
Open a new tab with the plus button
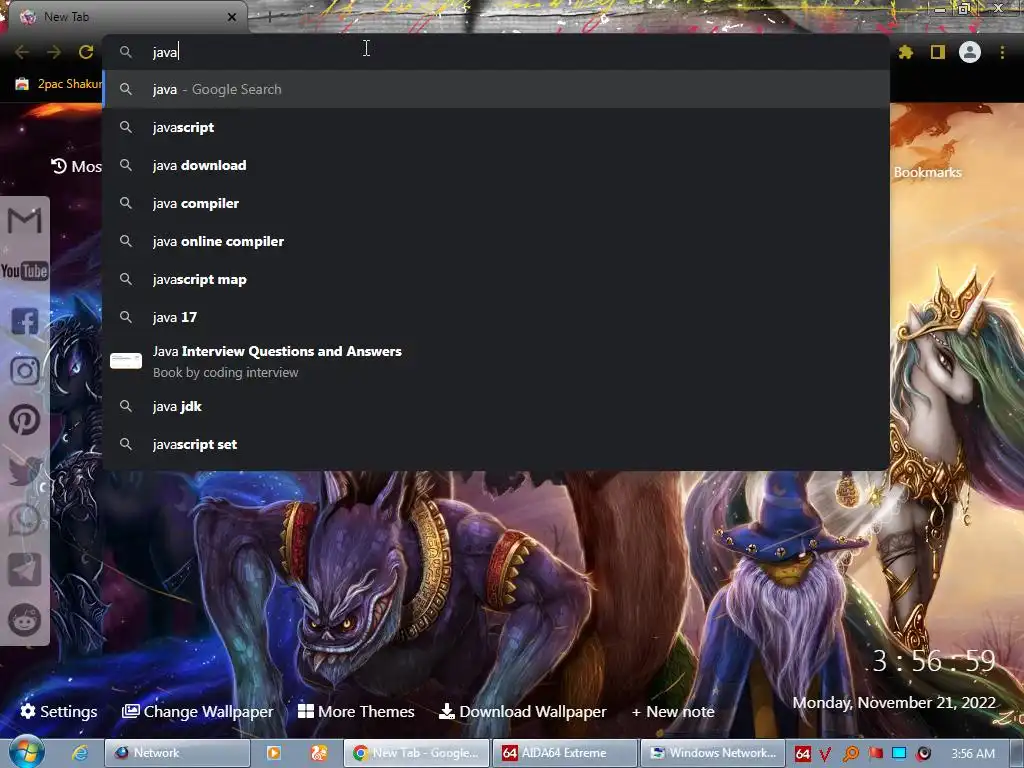tap(269, 17)
